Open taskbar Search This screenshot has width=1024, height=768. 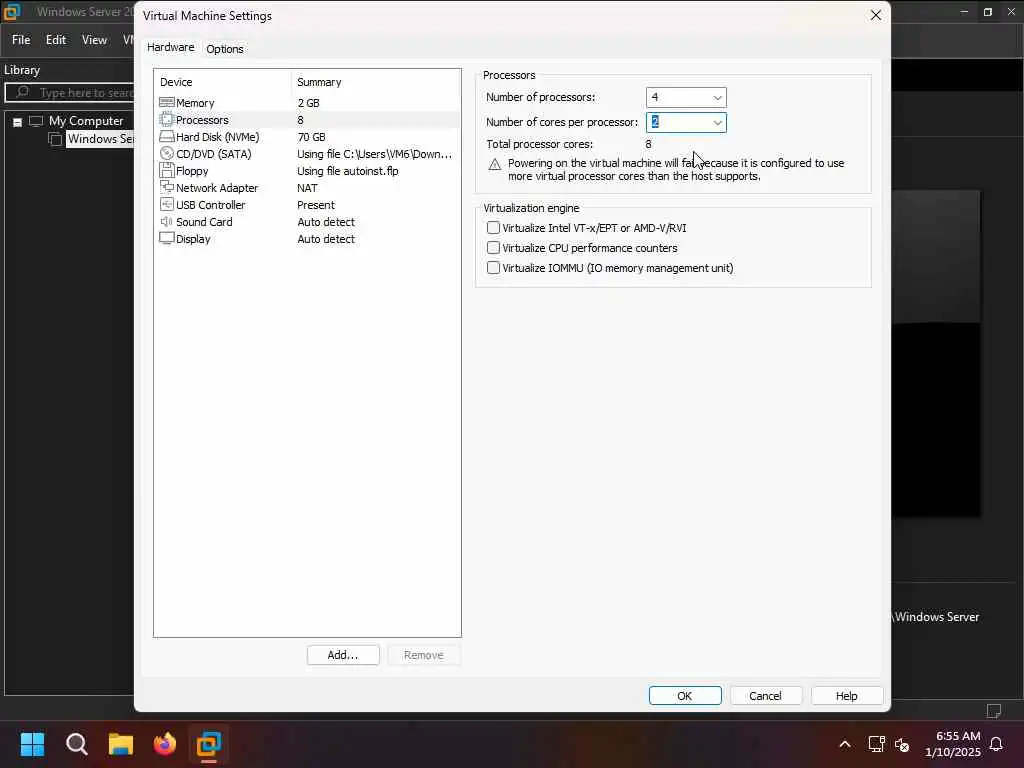coord(76,744)
